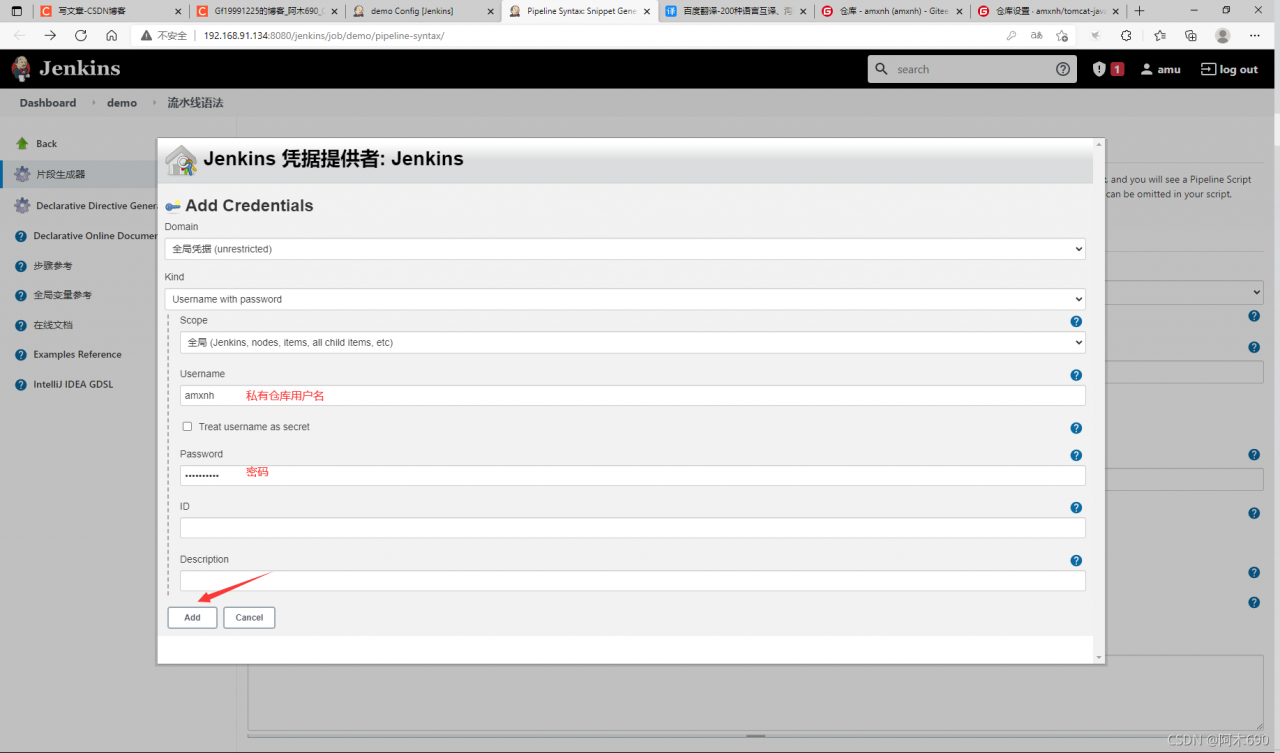The height and width of the screenshot is (753, 1280).
Task: Open the amu user link
Action: click(x=1160, y=69)
